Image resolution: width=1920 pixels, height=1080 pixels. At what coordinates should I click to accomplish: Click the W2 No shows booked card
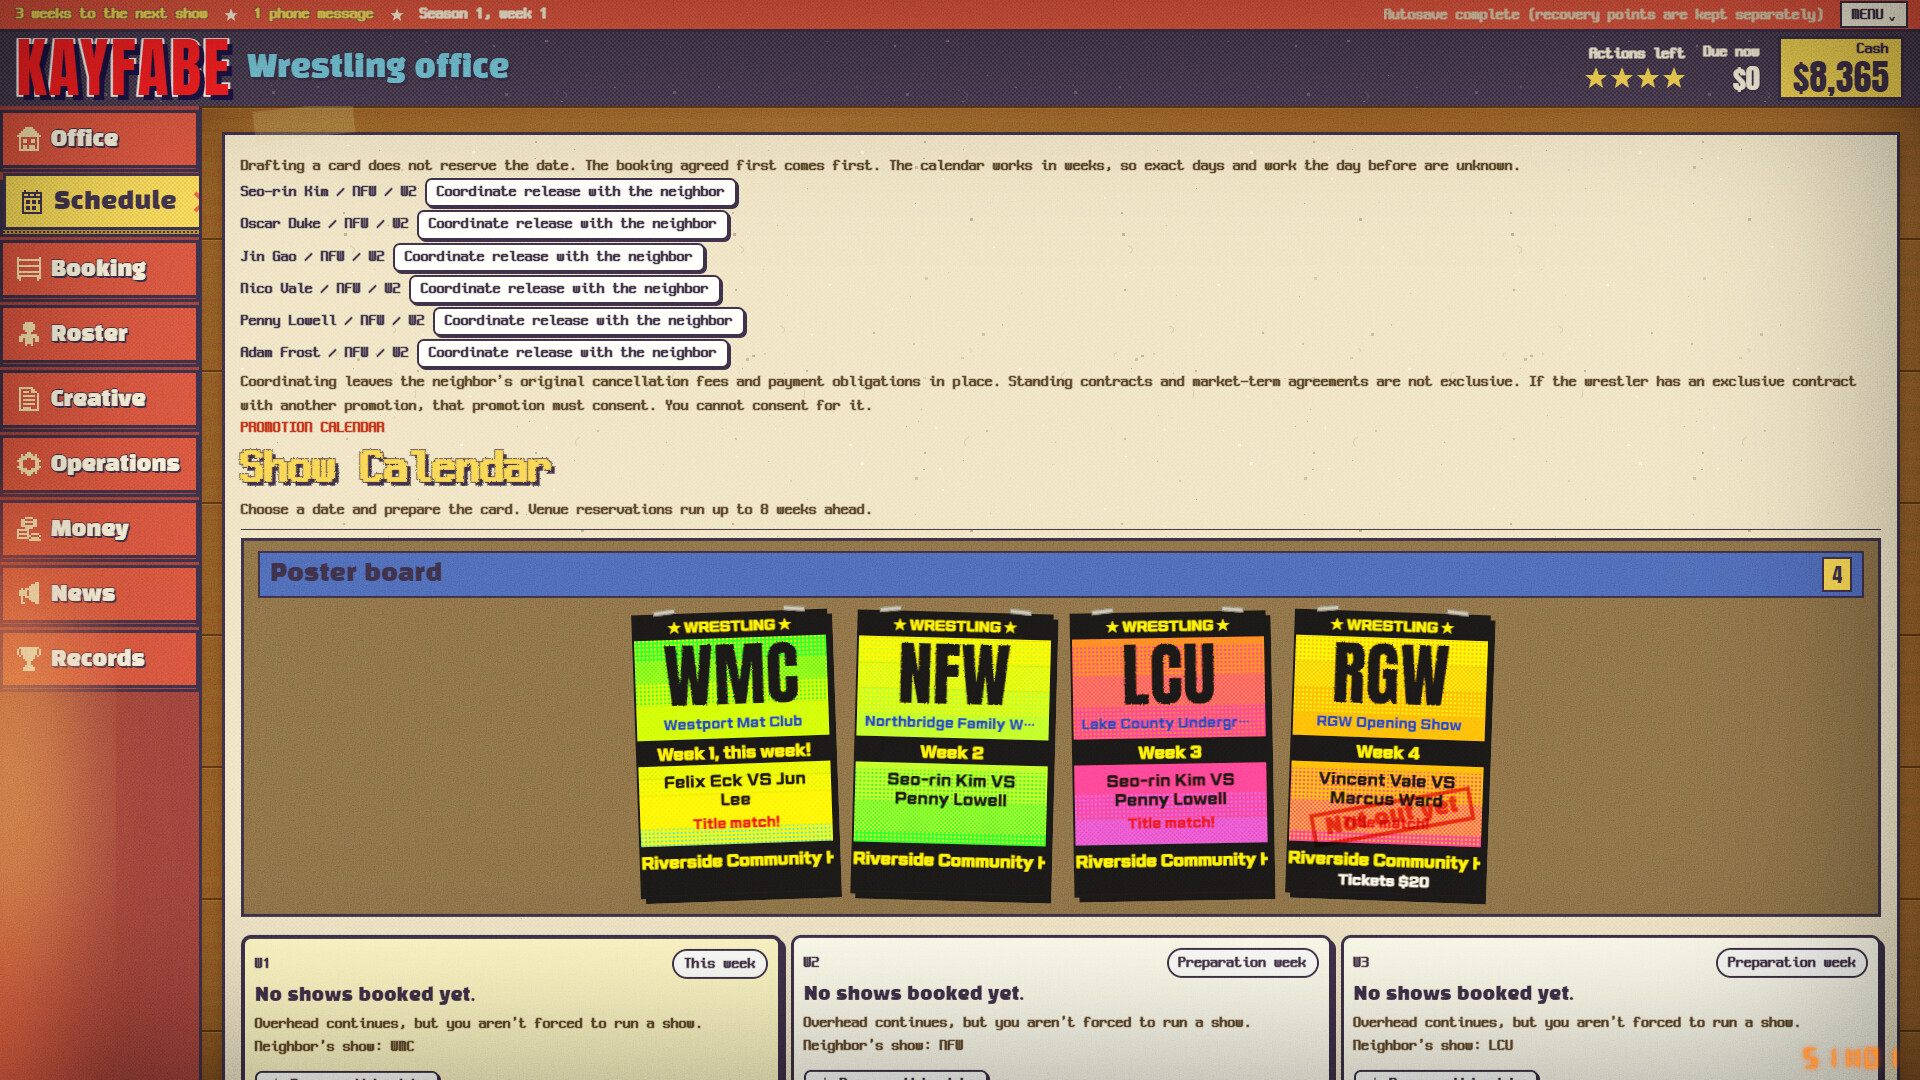[1061, 1008]
